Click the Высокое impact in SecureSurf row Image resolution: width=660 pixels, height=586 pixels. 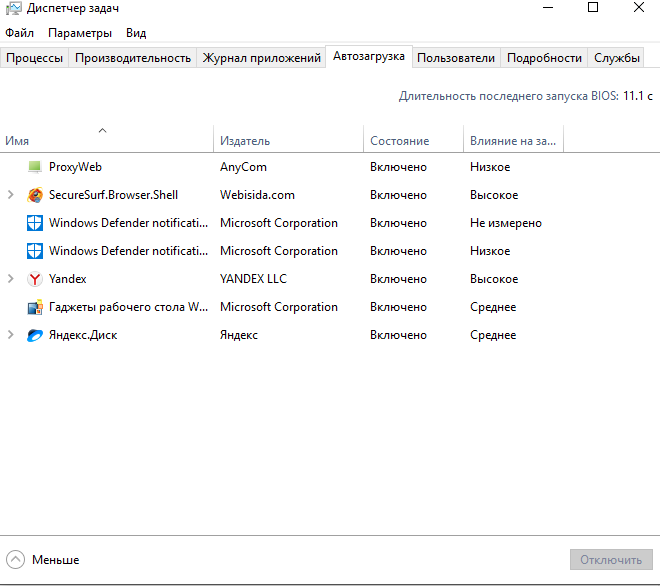point(494,195)
